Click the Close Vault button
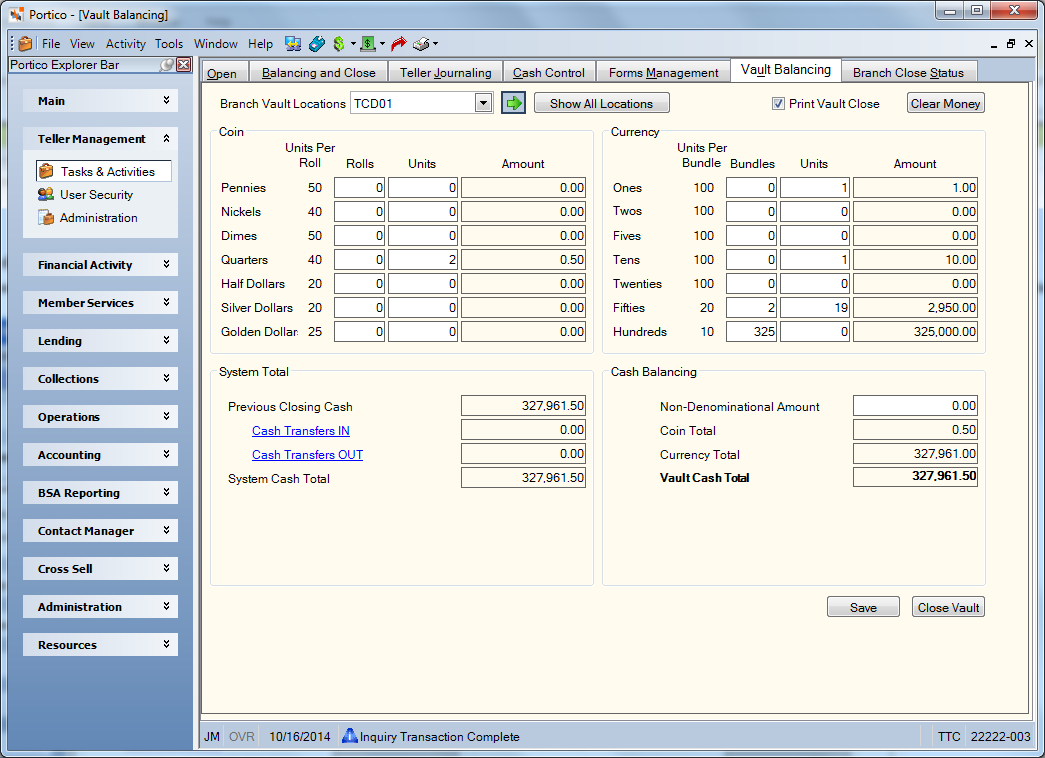Screen dimensions: 1045x758 coord(948,607)
